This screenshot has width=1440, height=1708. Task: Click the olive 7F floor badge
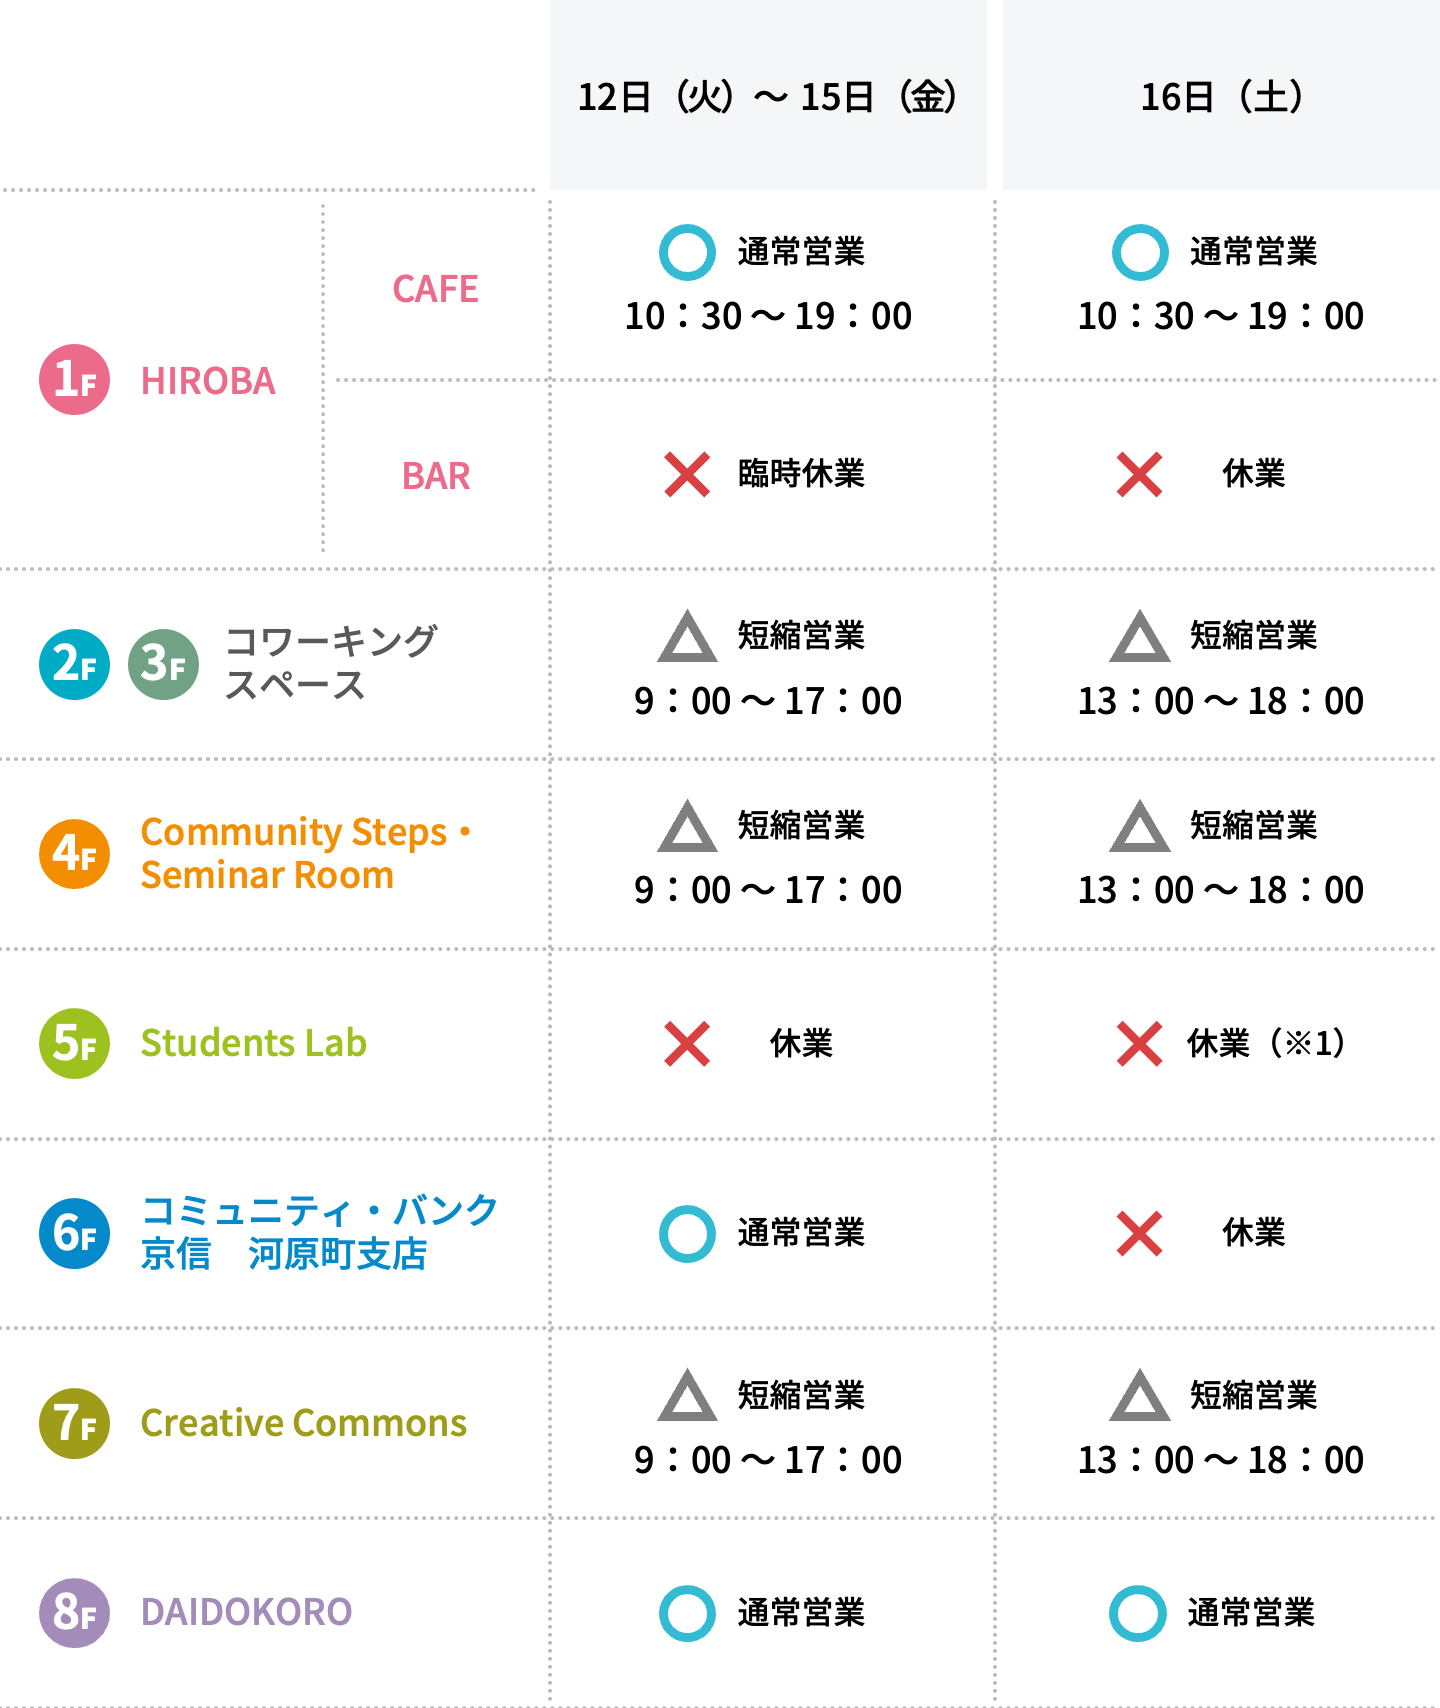pyautogui.click(x=74, y=1423)
